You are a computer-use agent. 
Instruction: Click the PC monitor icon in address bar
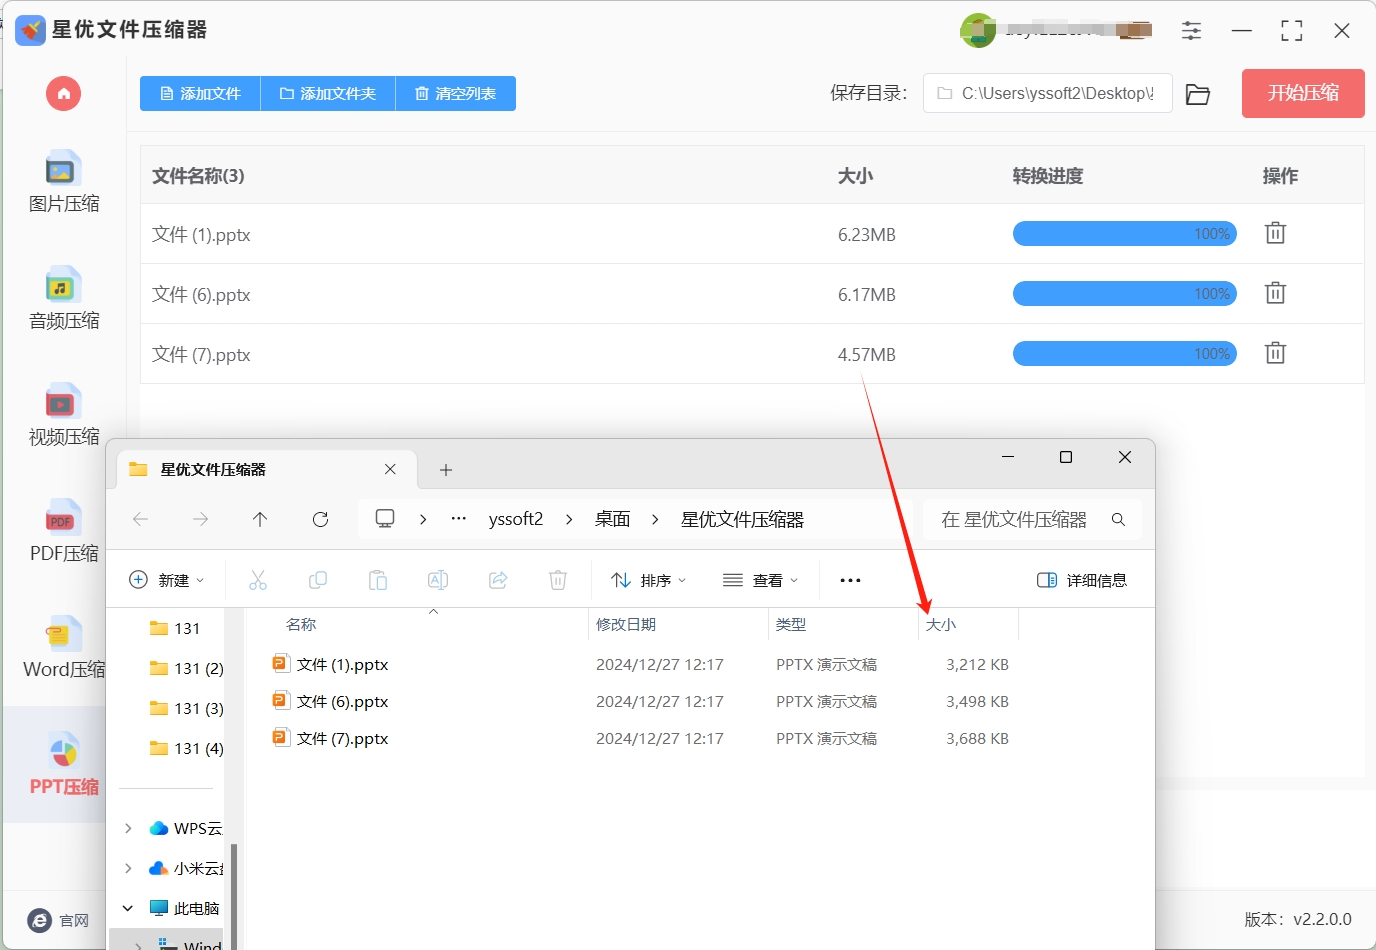(385, 519)
